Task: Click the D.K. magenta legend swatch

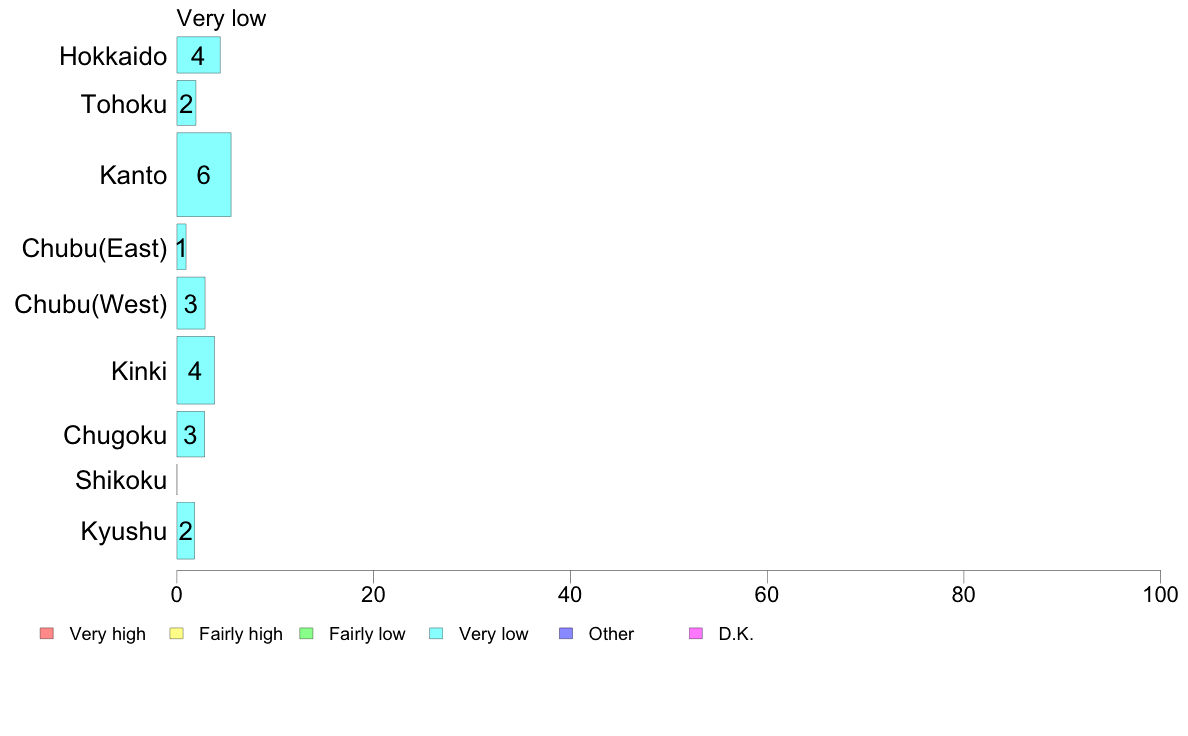Action: pyautogui.click(x=696, y=634)
